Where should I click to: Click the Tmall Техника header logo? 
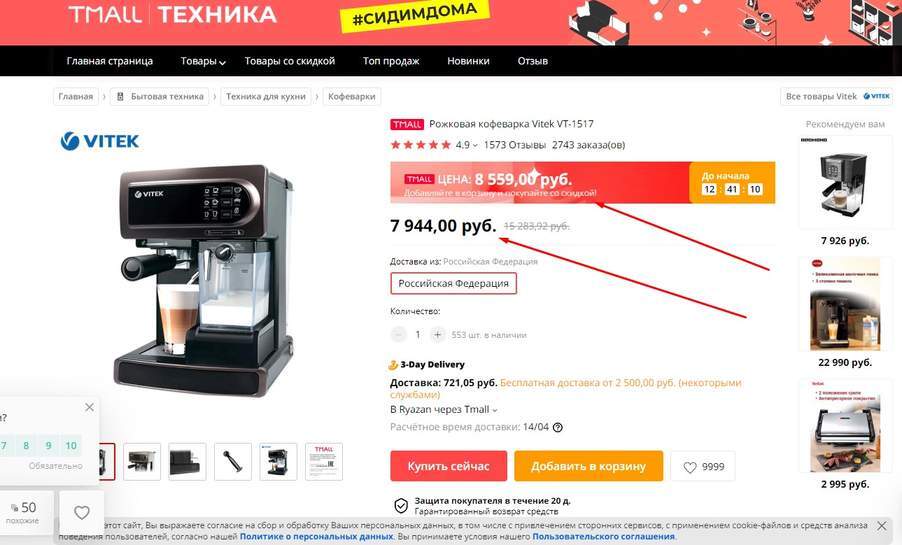tap(172, 14)
